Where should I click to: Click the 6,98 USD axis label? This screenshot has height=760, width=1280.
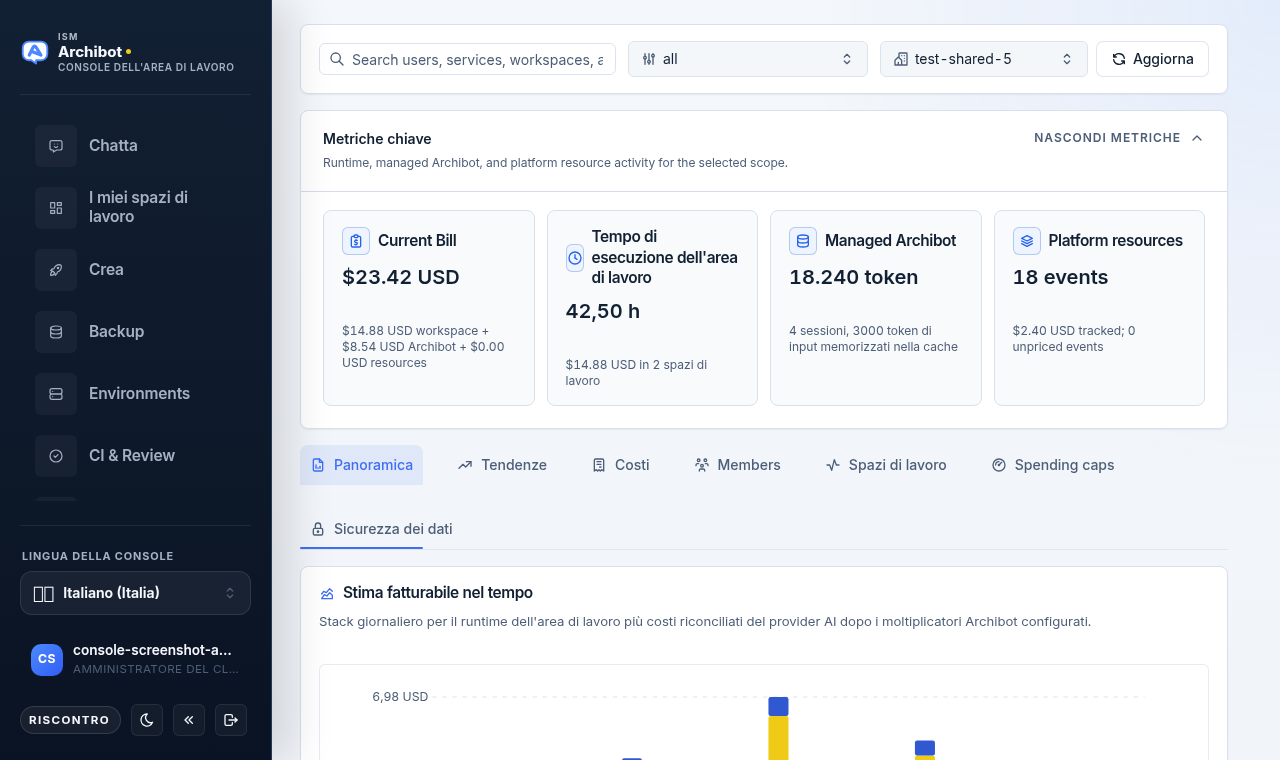400,697
